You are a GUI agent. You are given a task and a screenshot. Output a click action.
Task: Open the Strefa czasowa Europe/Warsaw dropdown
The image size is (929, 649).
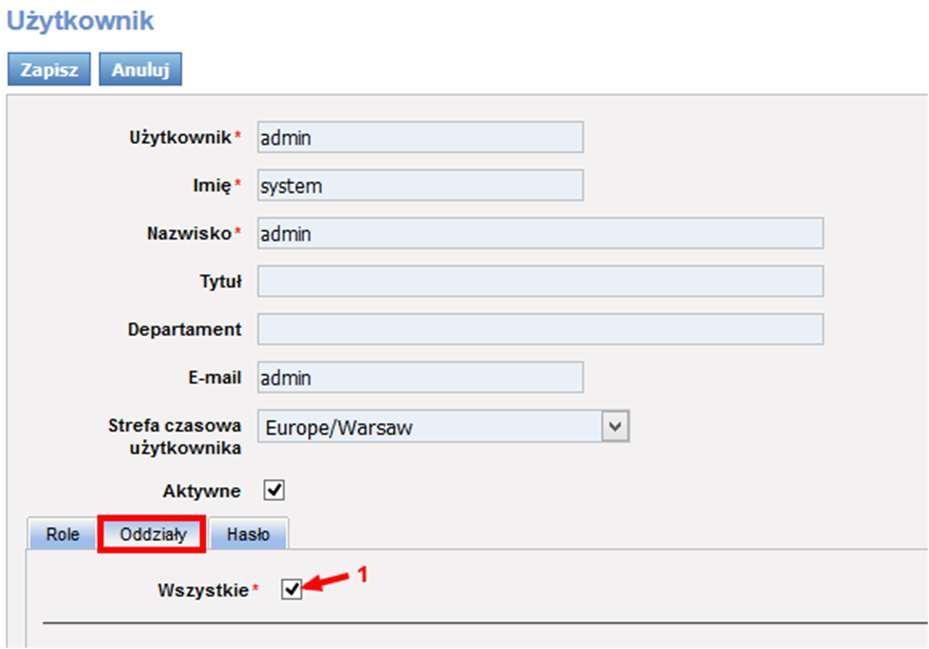coord(443,426)
